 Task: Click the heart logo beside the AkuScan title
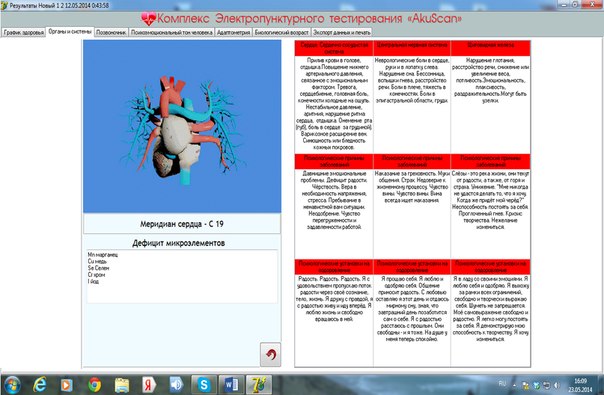click(148, 18)
